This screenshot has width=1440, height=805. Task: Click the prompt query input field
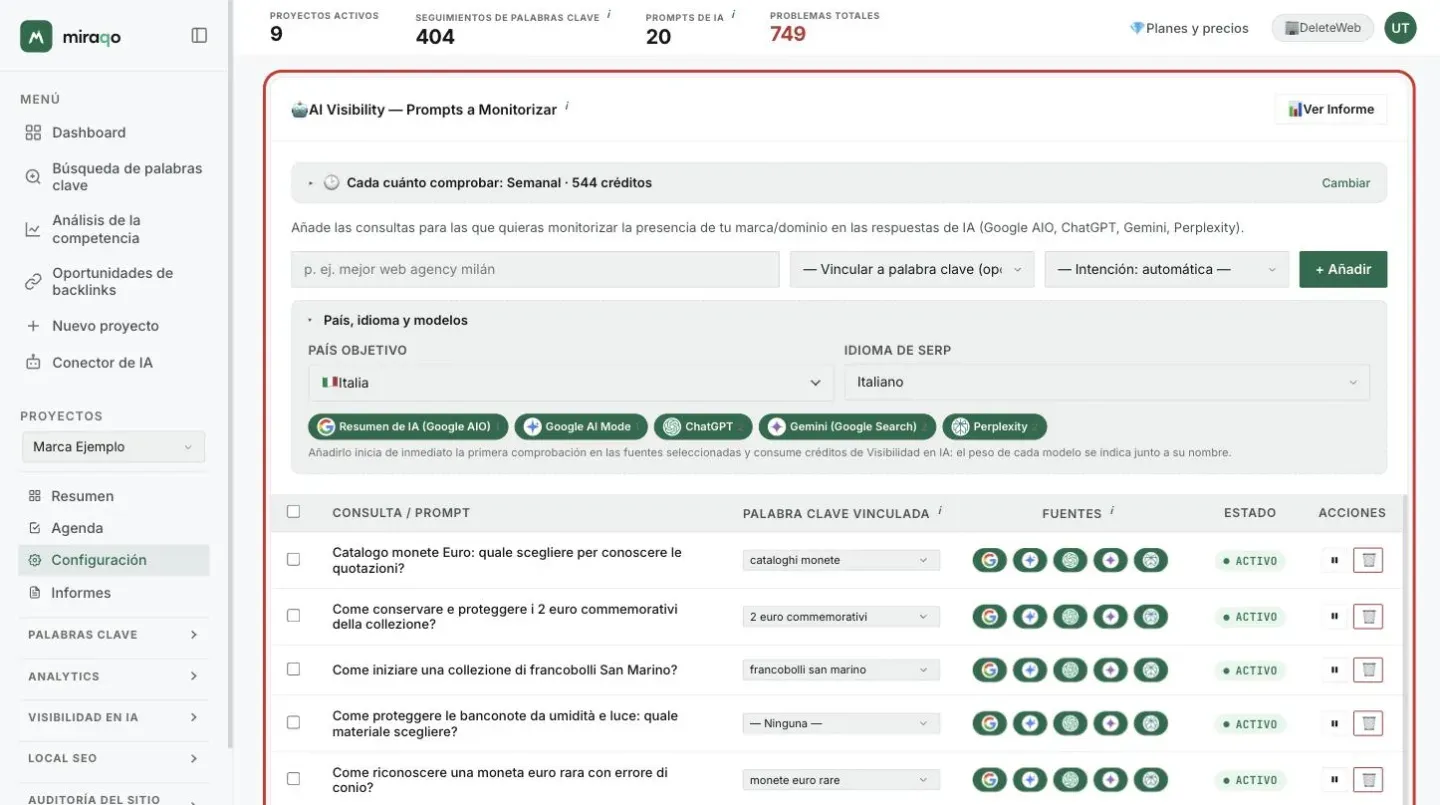535,269
